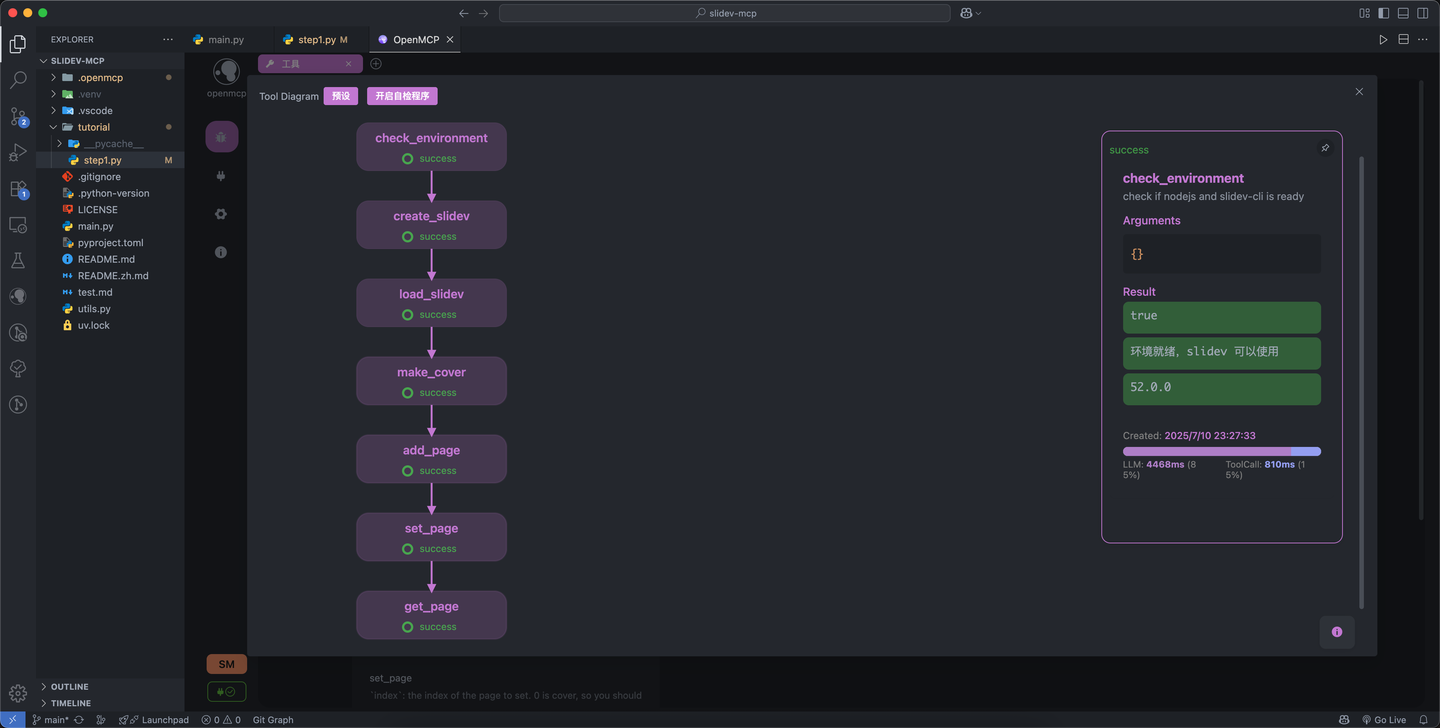Split the editor layout icon
1440x728 pixels.
click(x=1403, y=40)
